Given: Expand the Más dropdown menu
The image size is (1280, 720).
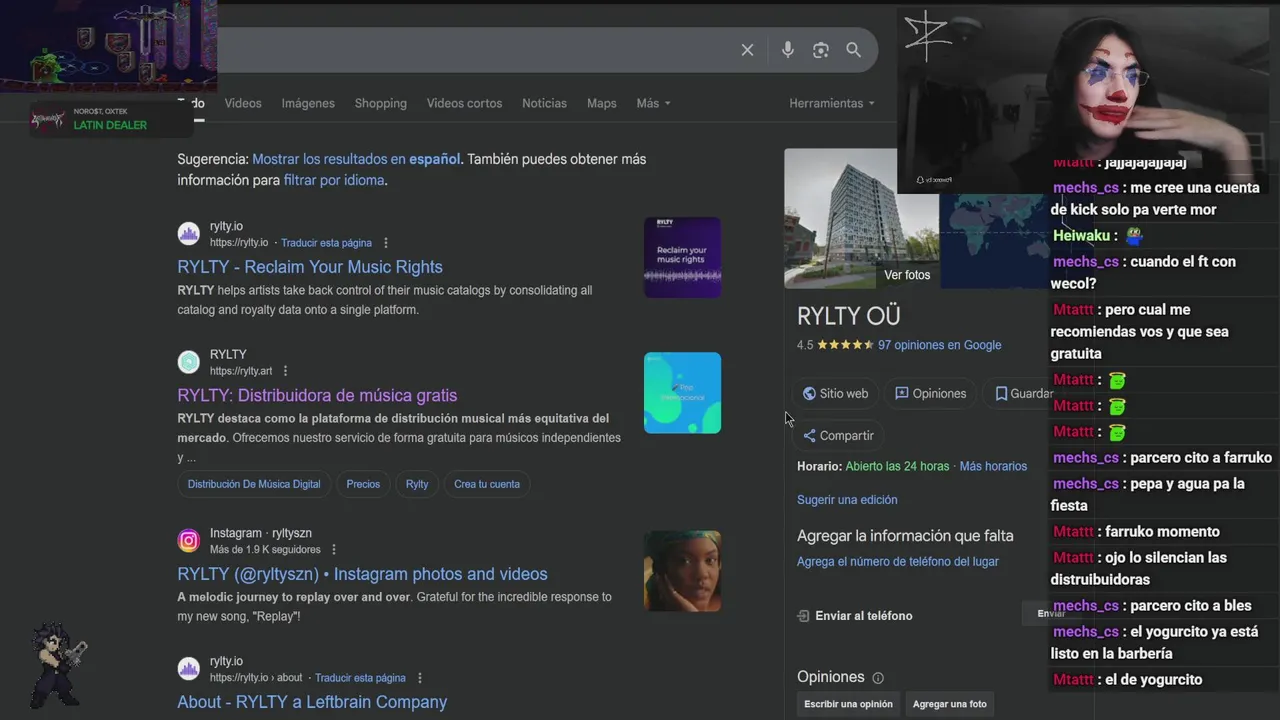Looking at the screenshot, I should [653, 103].
